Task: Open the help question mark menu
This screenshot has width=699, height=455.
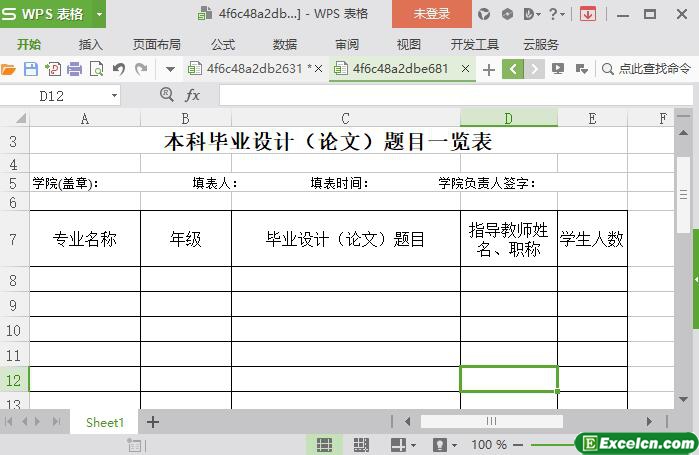Action: pyautogui.click(x=556, y=14)
